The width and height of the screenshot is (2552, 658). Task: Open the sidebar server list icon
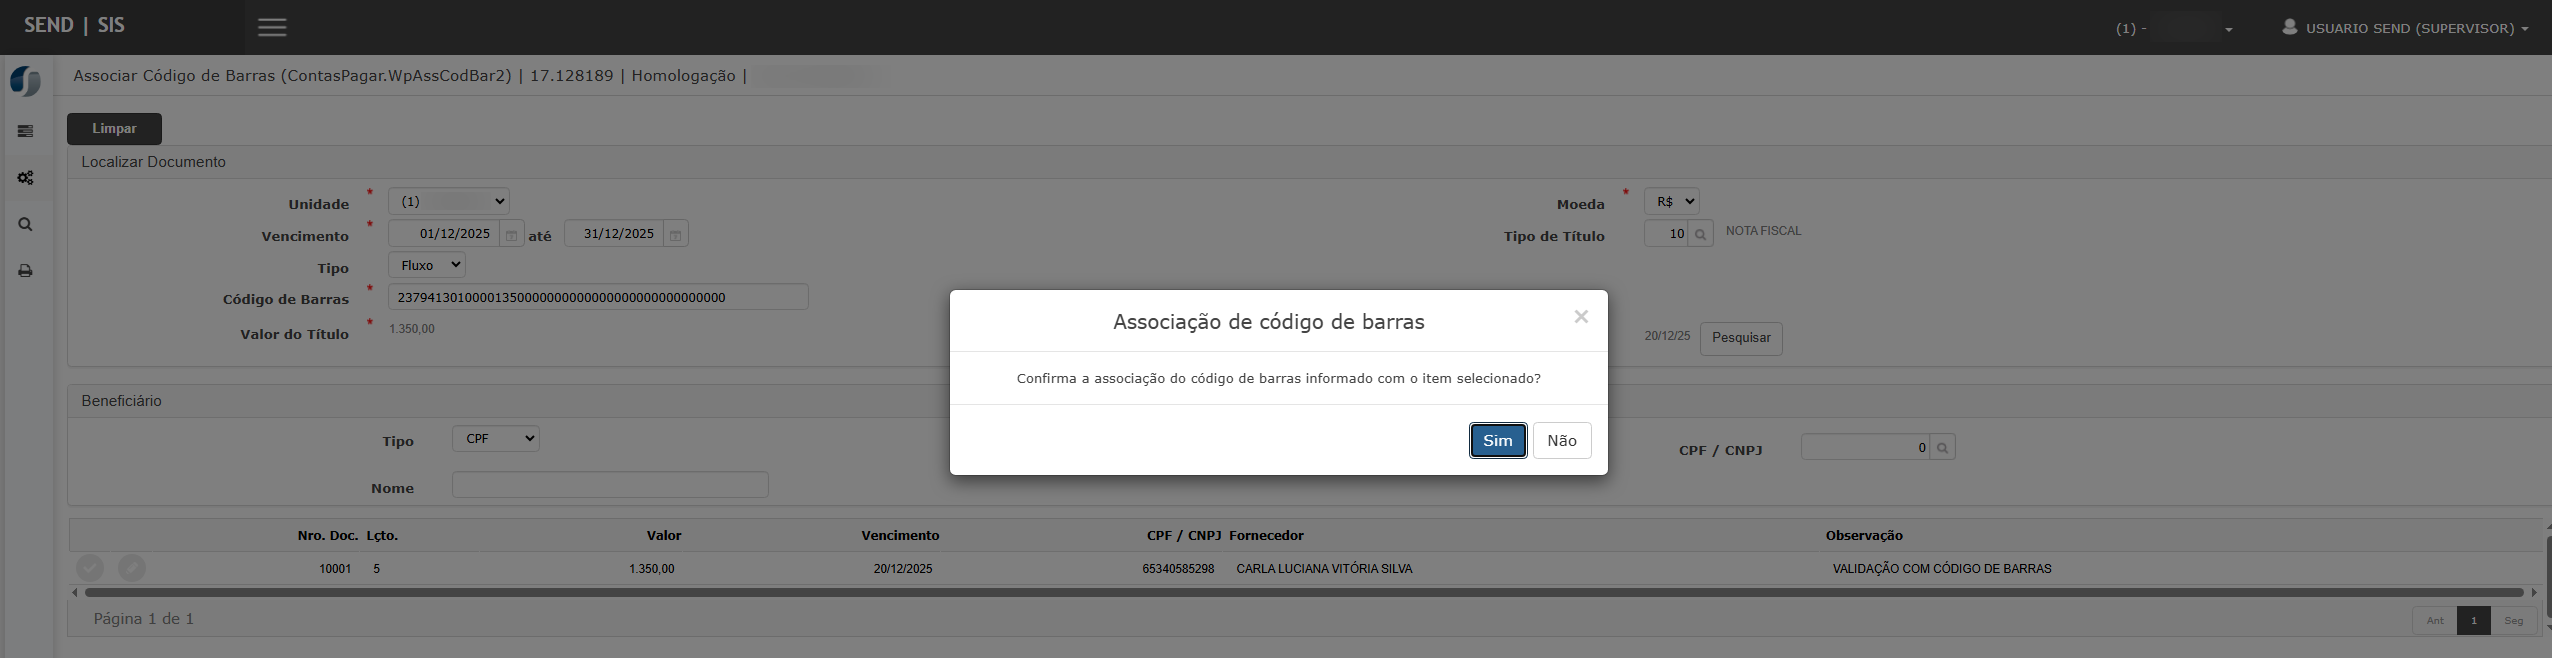[x=25, y=131]
